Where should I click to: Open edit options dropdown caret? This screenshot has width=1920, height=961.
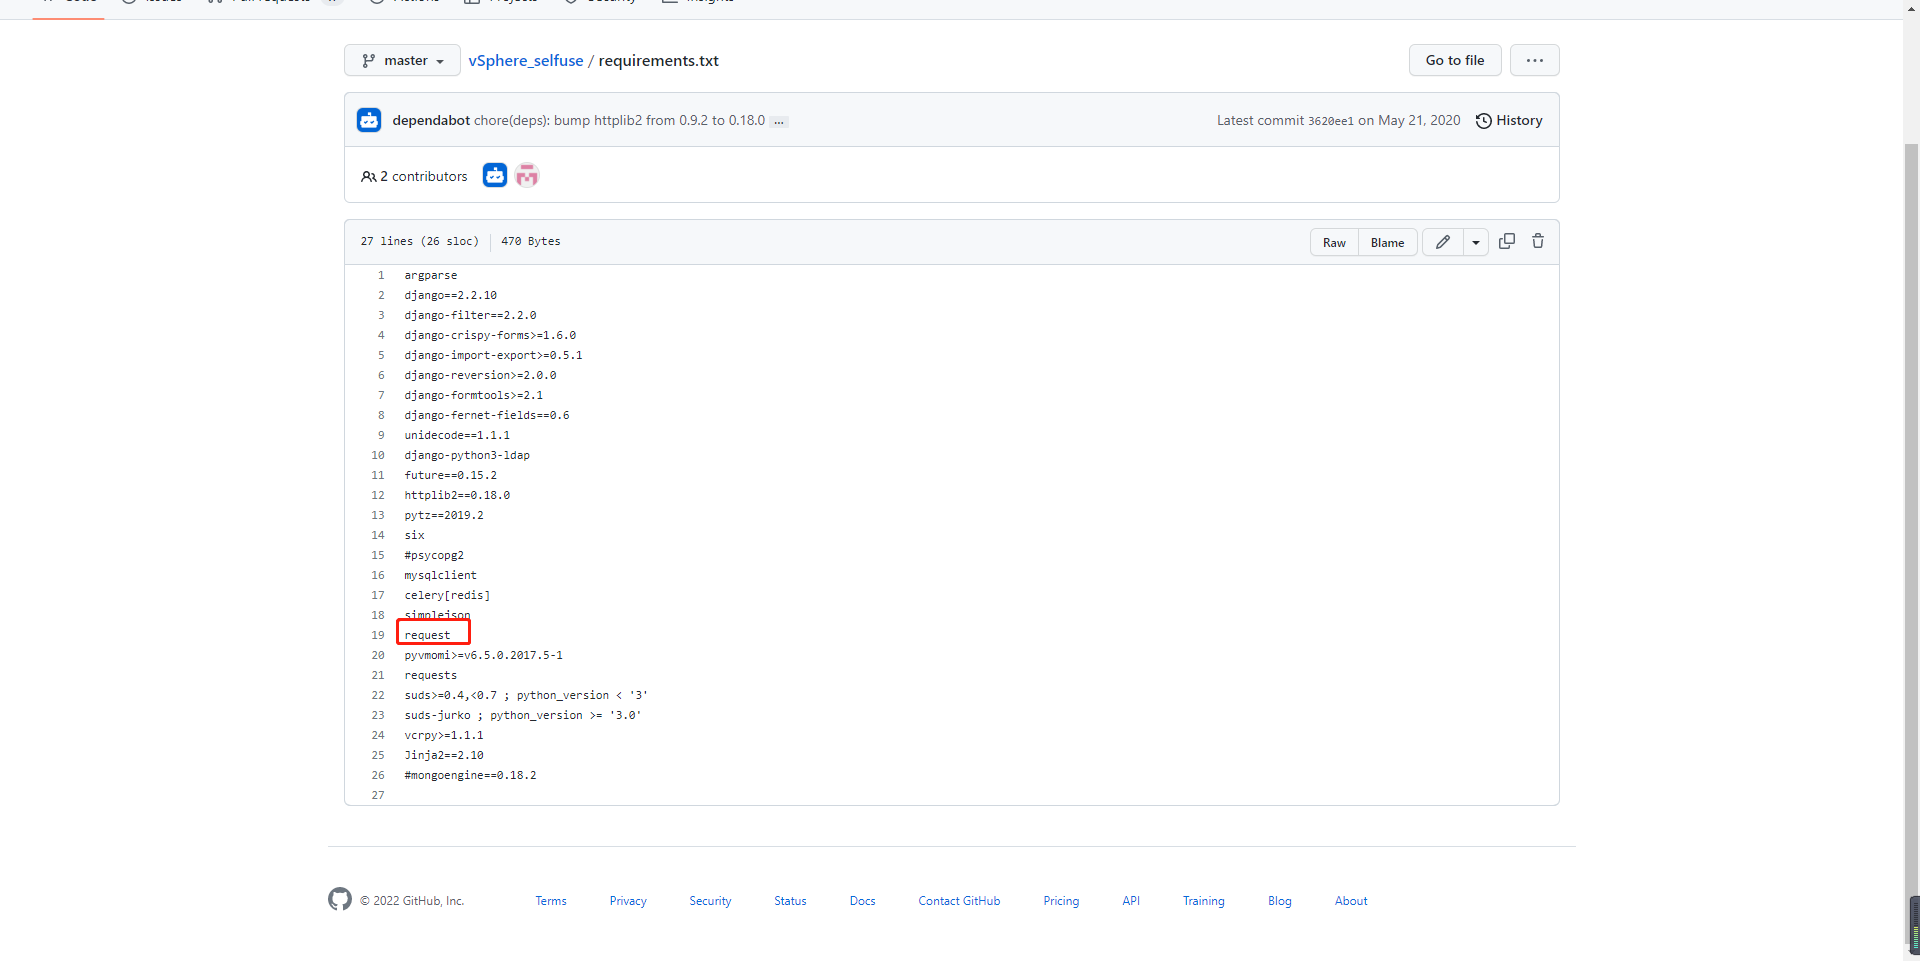click(1475, 242)
